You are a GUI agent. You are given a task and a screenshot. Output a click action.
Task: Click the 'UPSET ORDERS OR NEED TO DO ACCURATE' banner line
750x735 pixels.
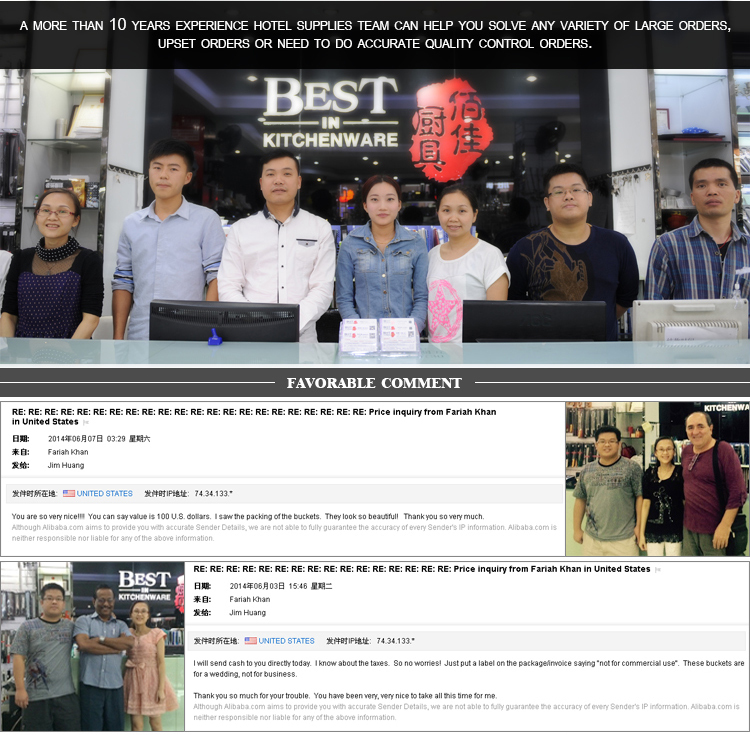pos(375,44)
